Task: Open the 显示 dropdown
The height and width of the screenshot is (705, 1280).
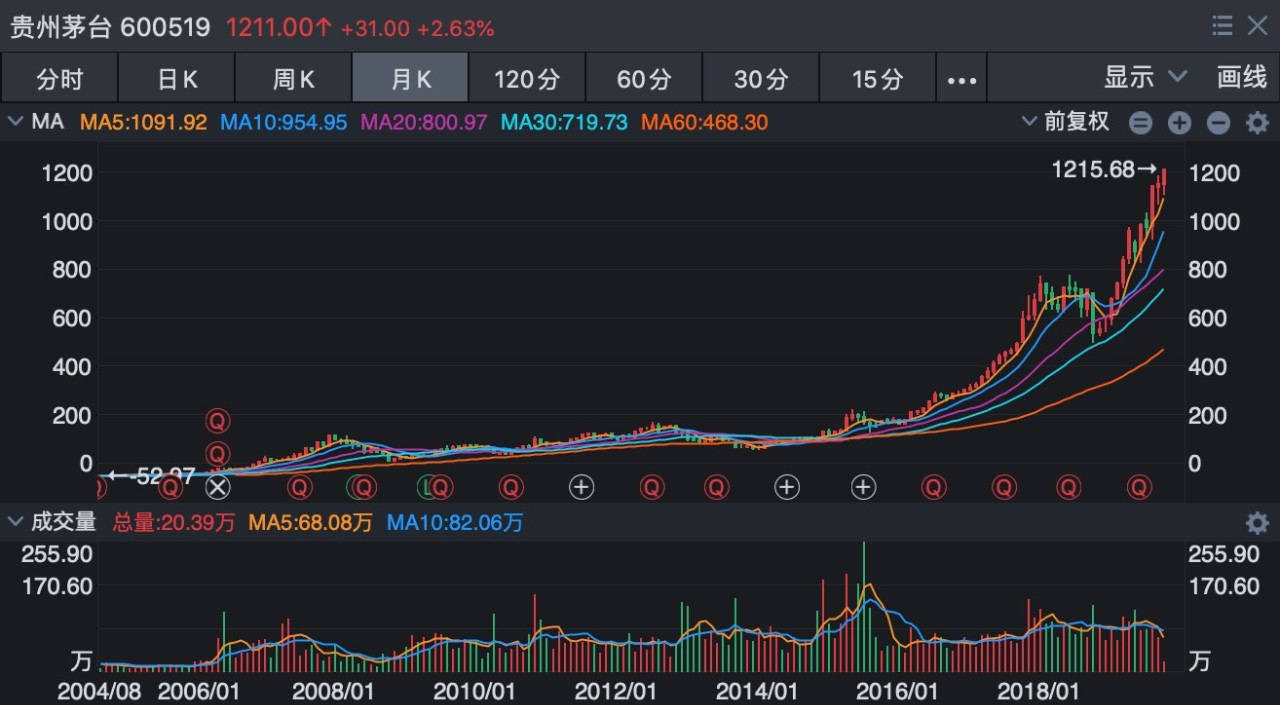Action: (x=1145, y=78)
